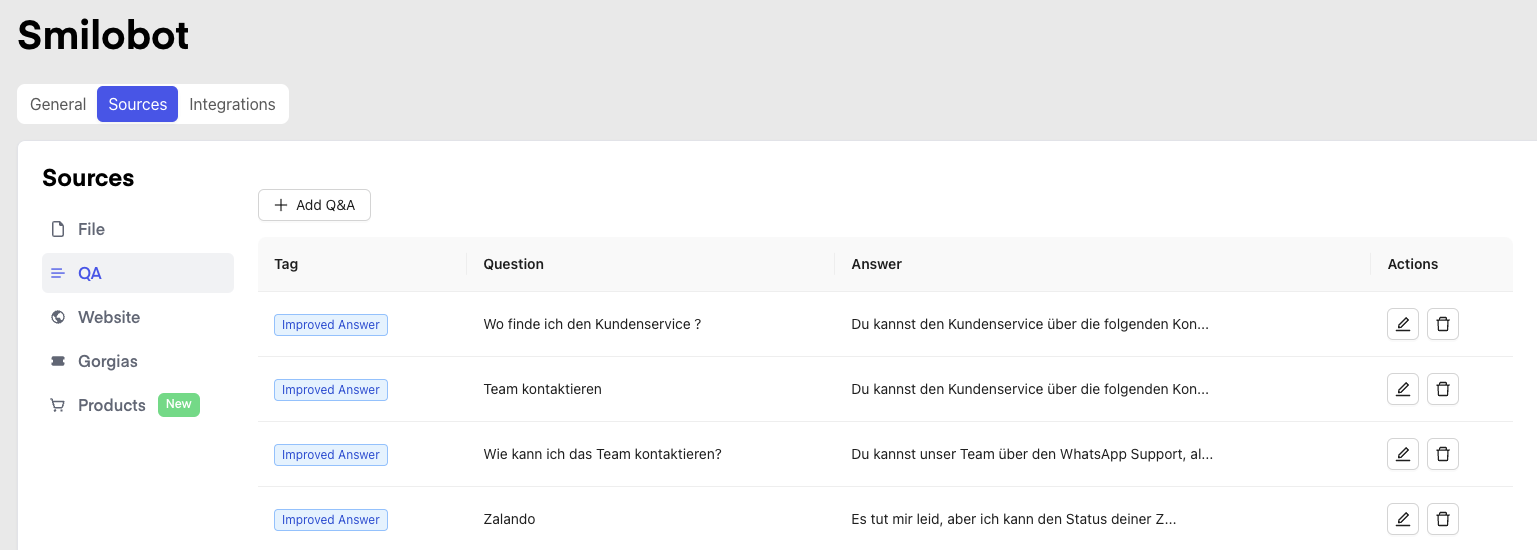This screenshot has width=1537, height=550.
Task: Delete the 'Team kontaktieren' Q&A row
Action: (x=1442, y=389)
